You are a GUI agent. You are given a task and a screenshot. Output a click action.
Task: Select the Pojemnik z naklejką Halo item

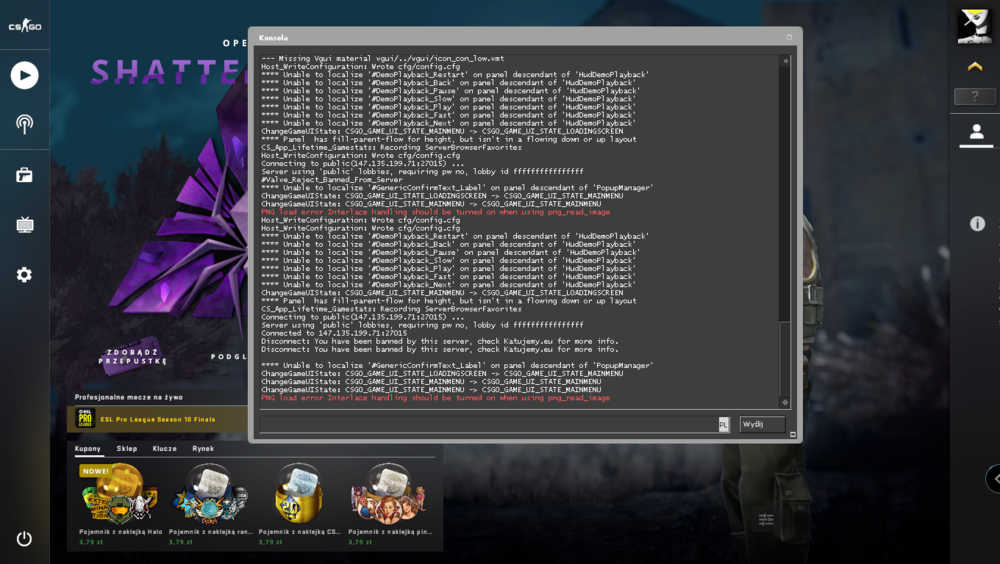tap(121, 504)
